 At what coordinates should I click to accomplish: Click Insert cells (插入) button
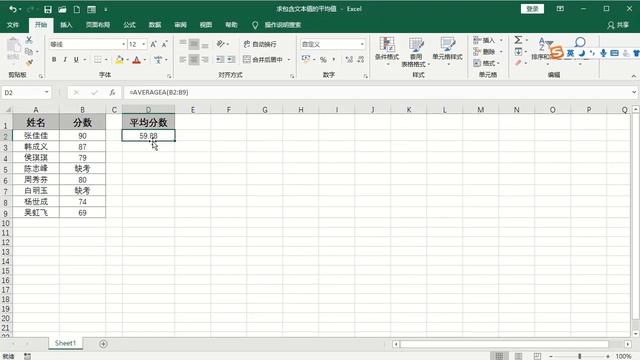484,40
